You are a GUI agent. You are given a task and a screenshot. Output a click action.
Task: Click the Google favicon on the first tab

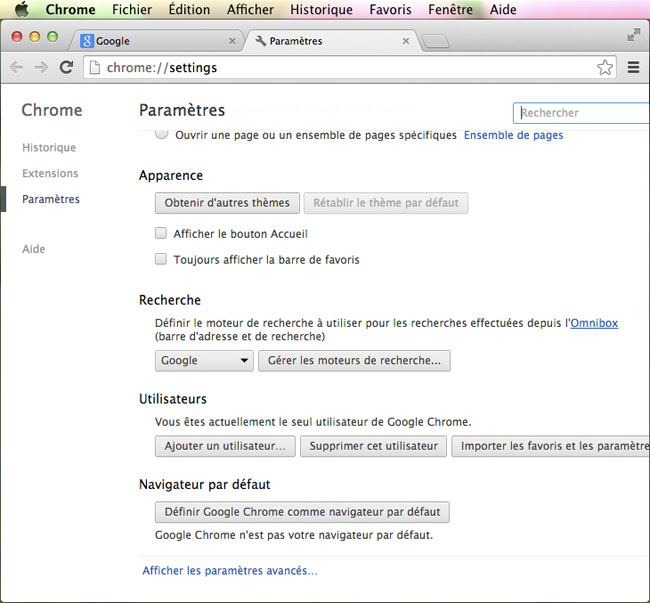87,41
